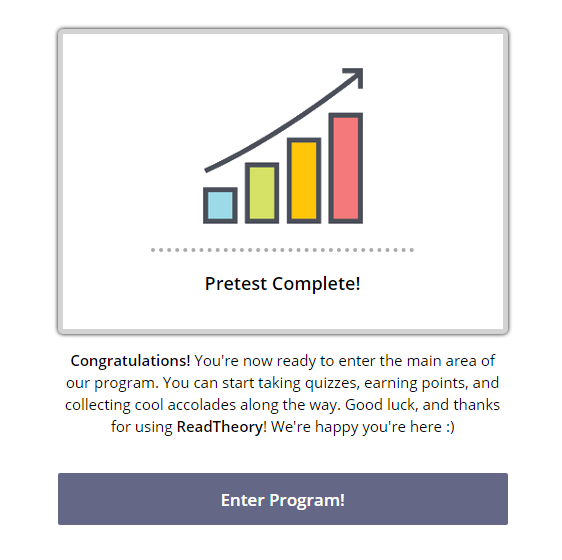Click the smiley emoticon at message end
Screen dimensions: 562x560
click(x=450, y=427)
